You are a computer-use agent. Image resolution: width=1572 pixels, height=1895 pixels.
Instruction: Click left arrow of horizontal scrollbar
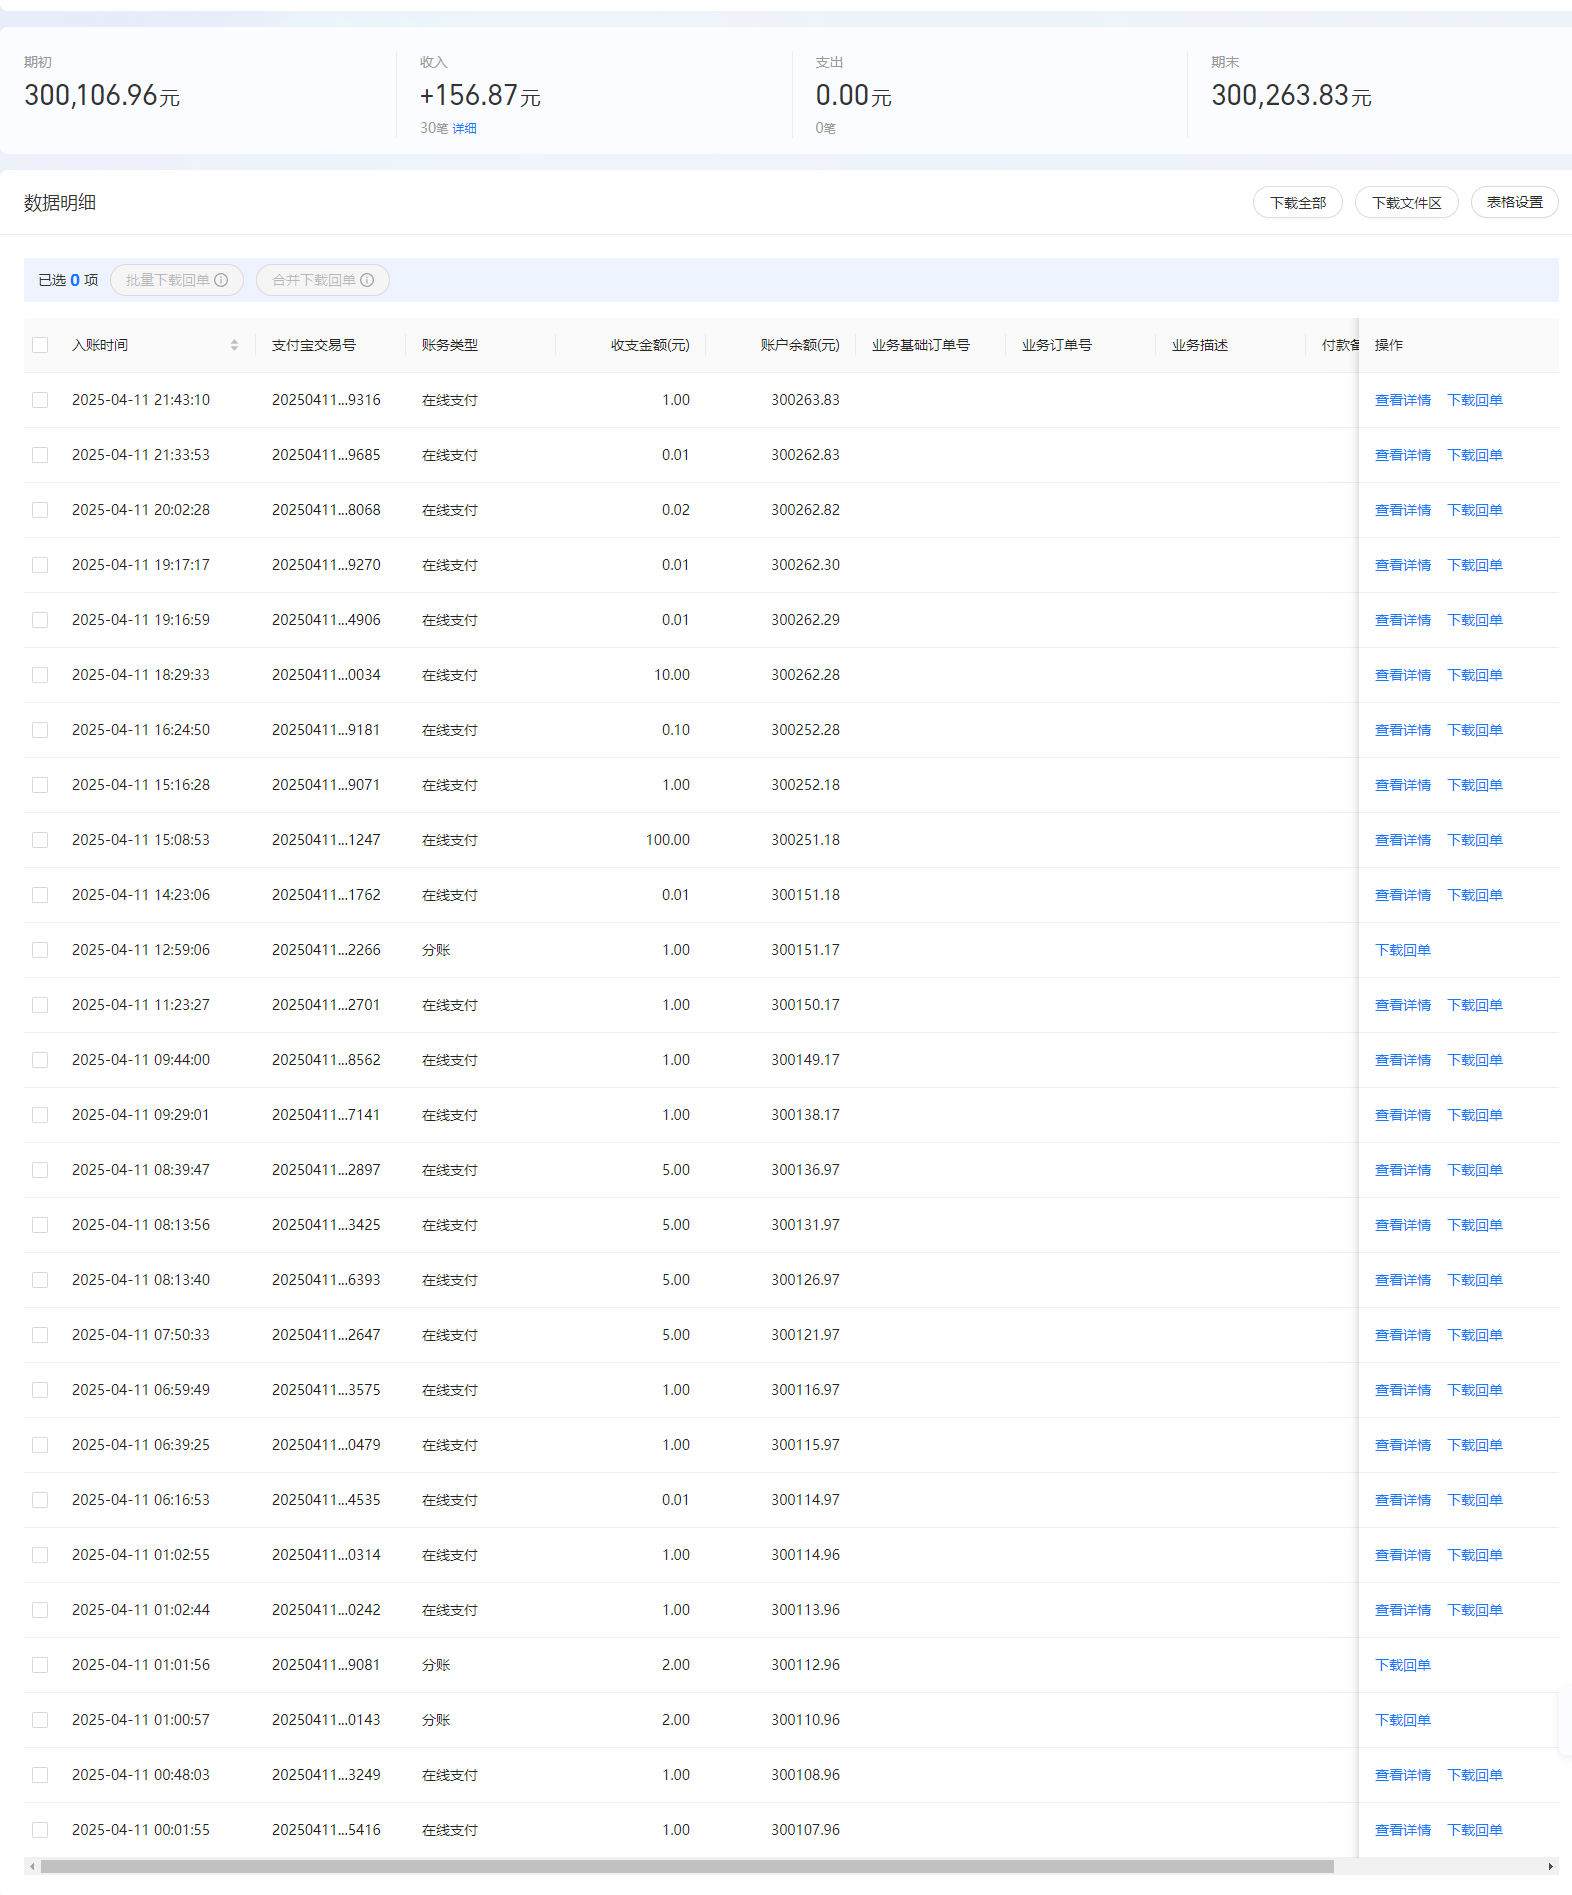32,1866
